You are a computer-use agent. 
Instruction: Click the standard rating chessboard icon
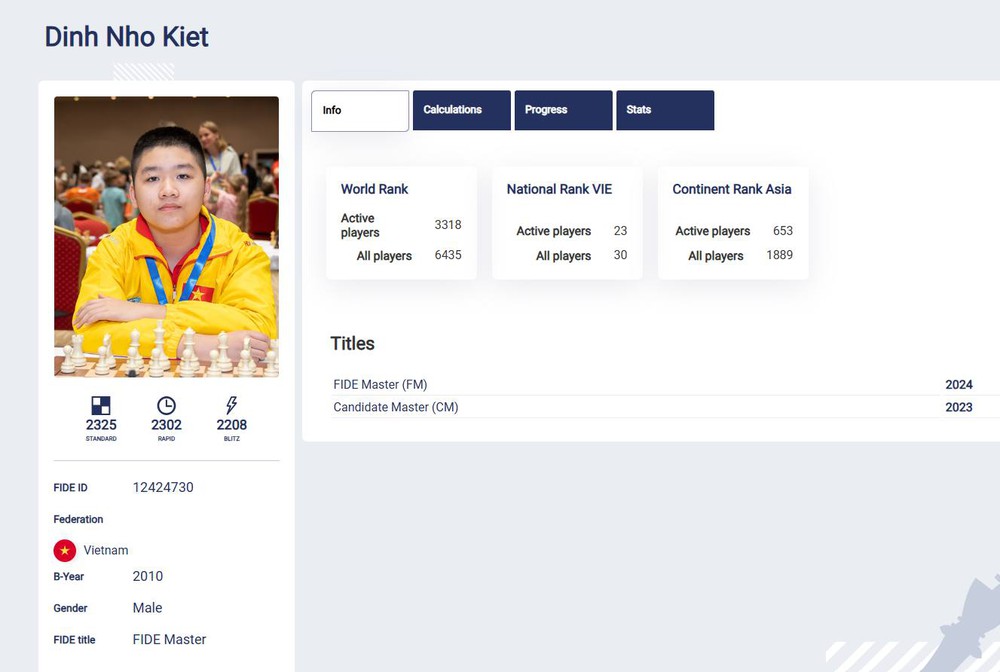[x=101, y=405]
